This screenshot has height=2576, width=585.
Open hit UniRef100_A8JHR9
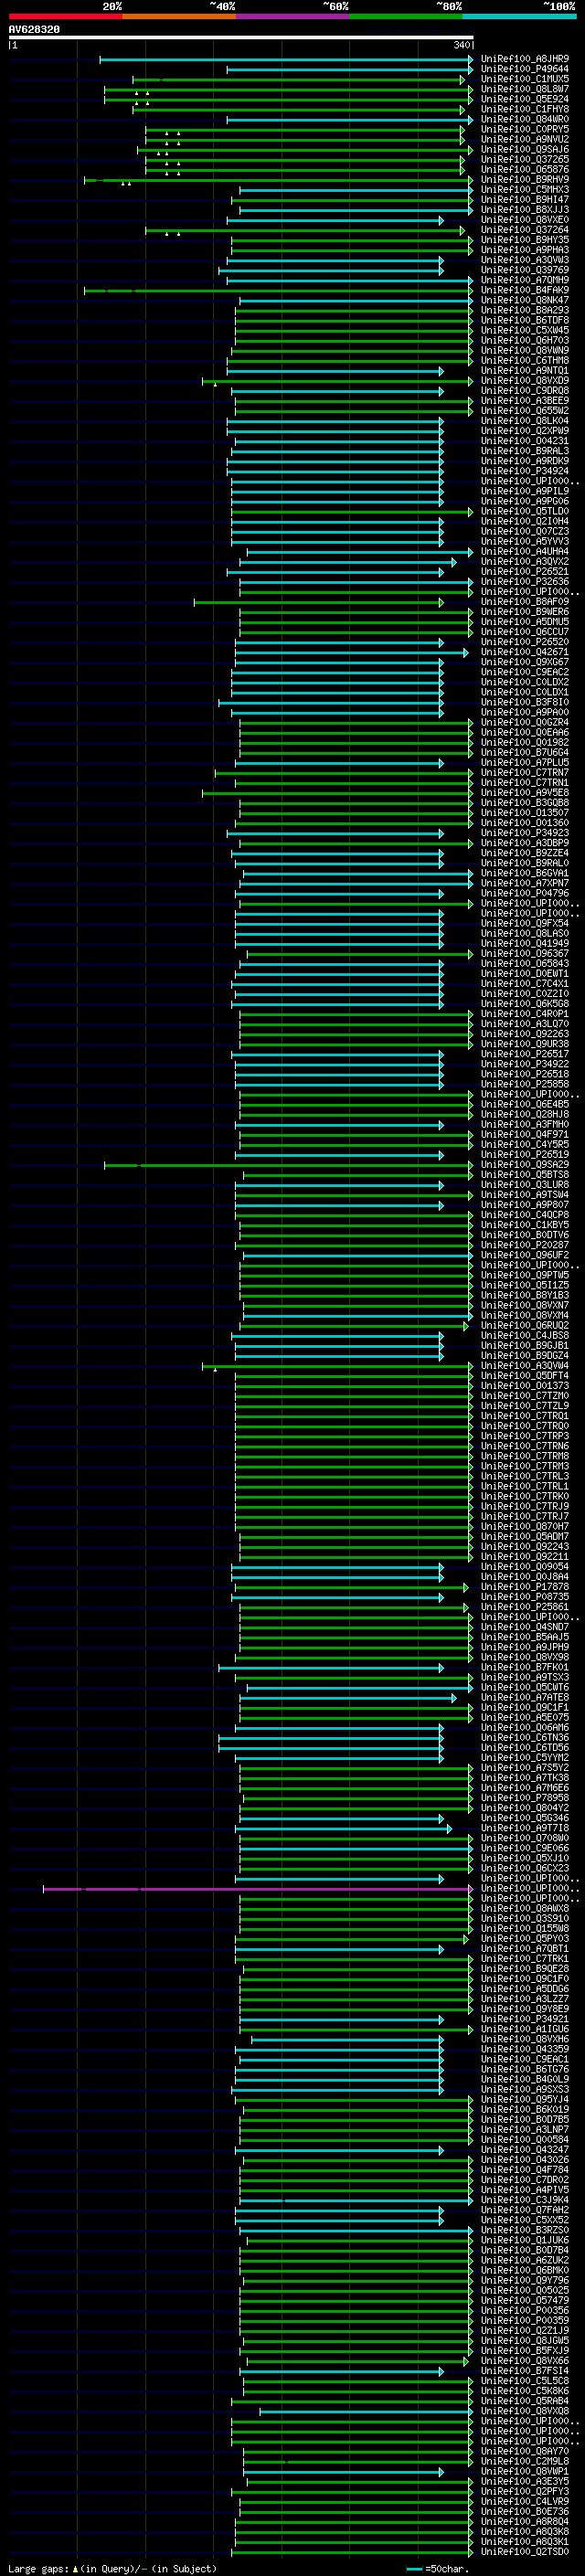(525, 59)
